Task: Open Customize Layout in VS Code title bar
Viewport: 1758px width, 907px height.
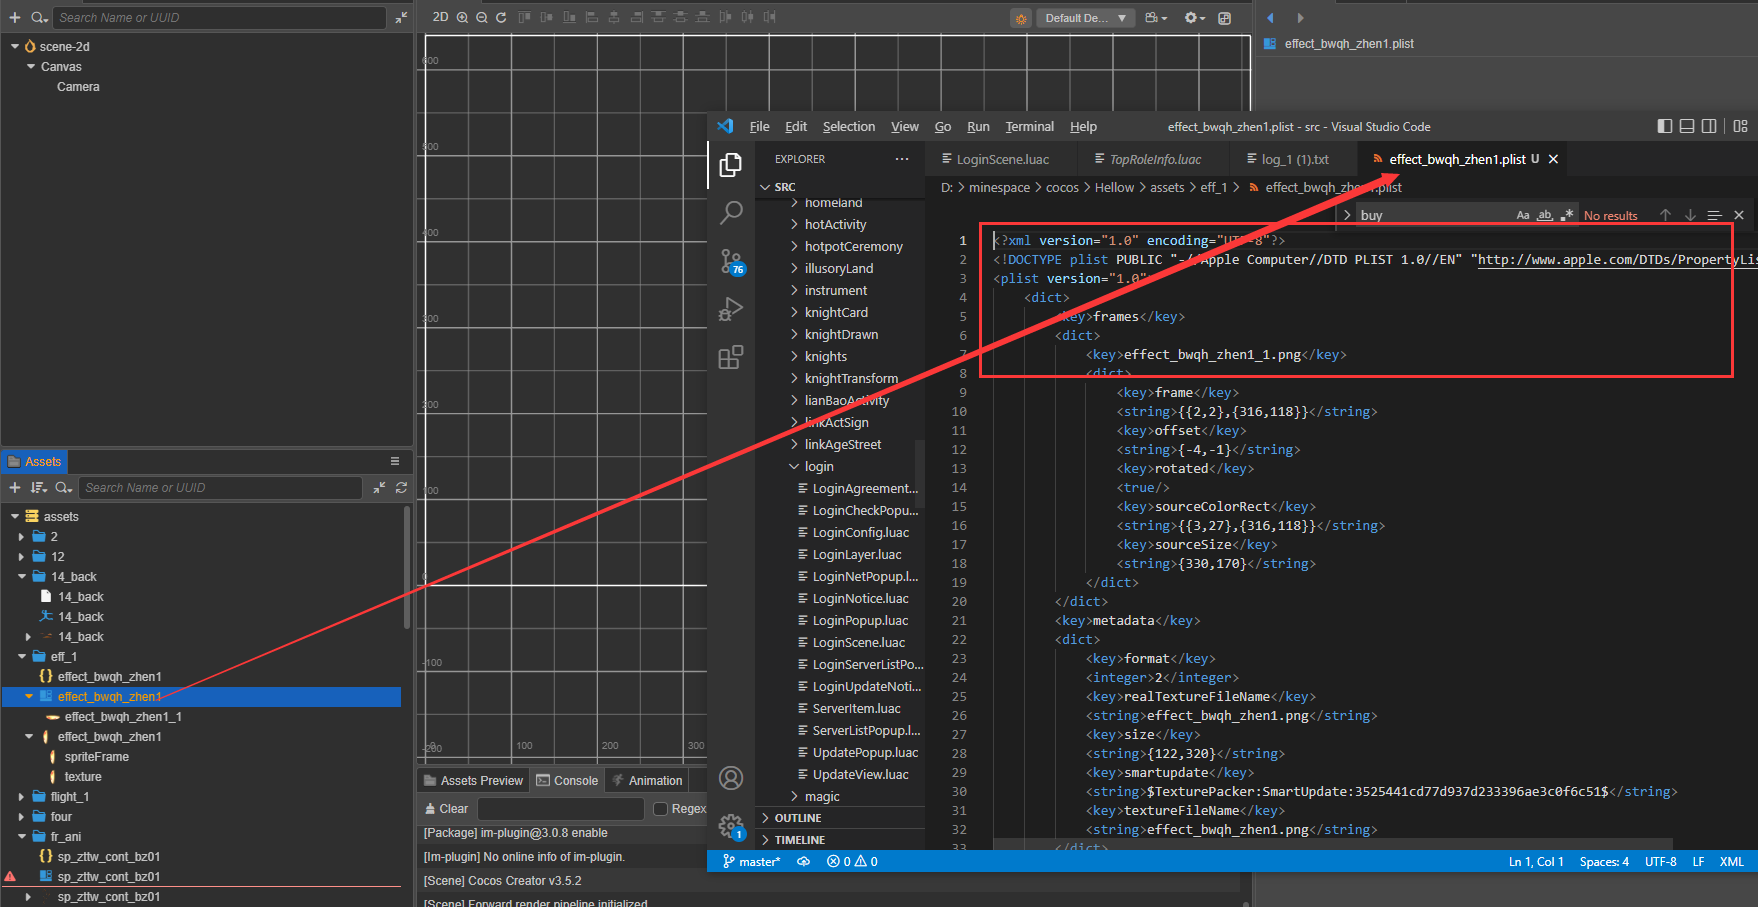Action: point(1741,126)
